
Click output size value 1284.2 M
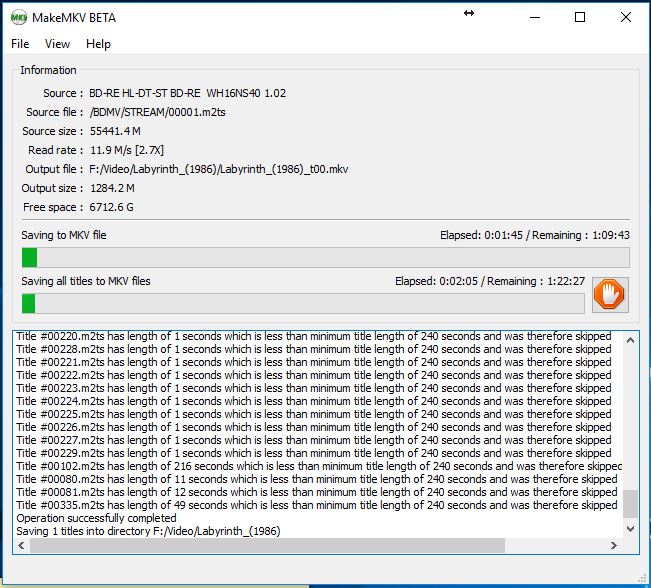[x=112, y=188]
